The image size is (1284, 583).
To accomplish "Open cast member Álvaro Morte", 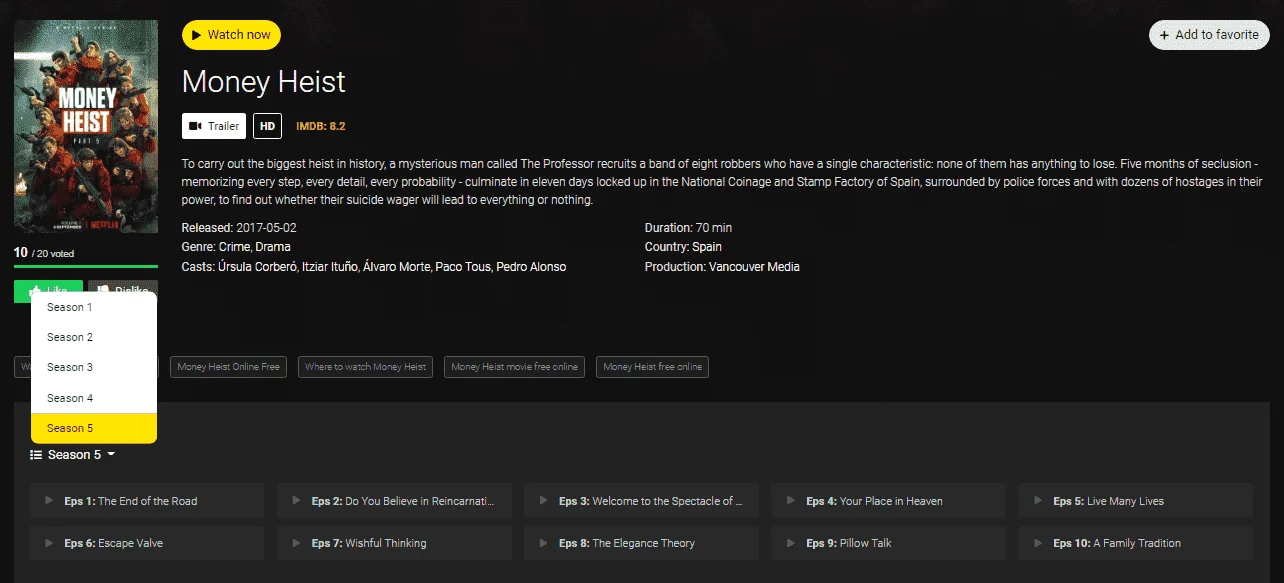I will pos(397,267).
